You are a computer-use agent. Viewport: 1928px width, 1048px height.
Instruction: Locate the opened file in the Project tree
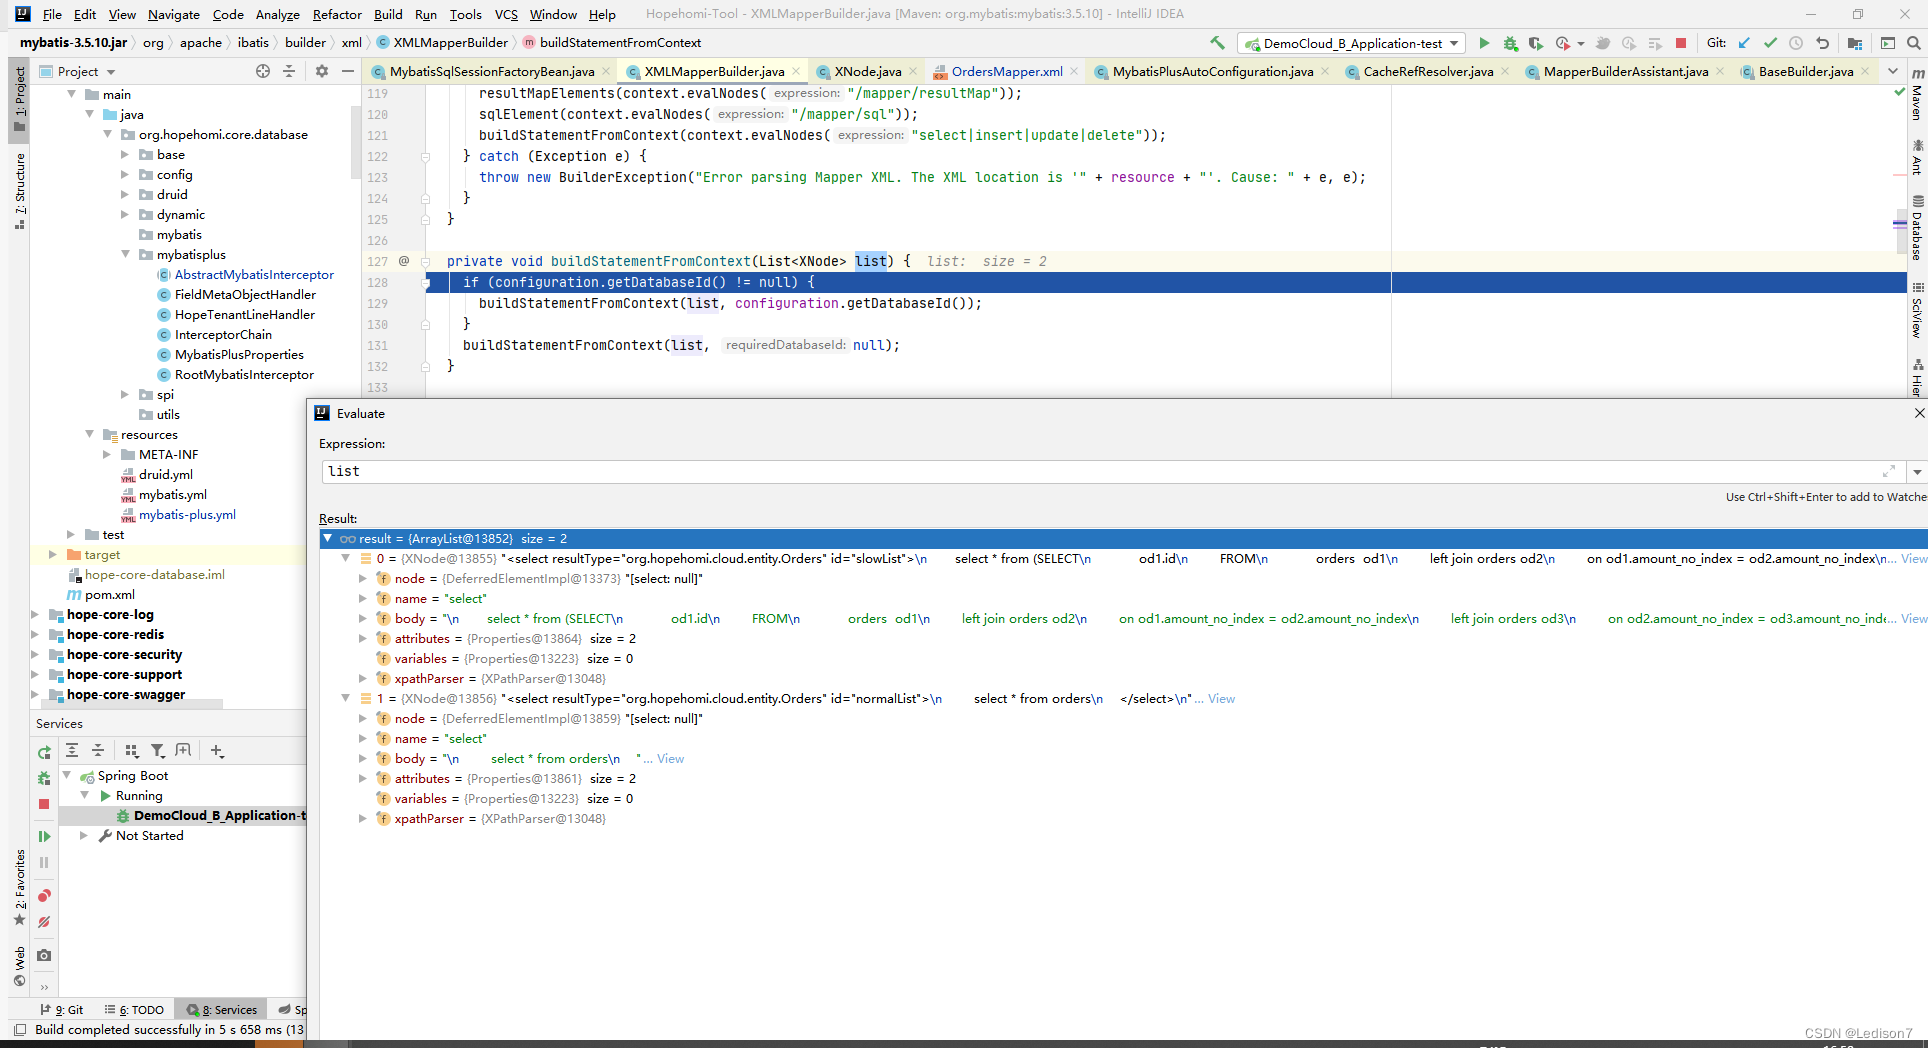tap(263, 71)
